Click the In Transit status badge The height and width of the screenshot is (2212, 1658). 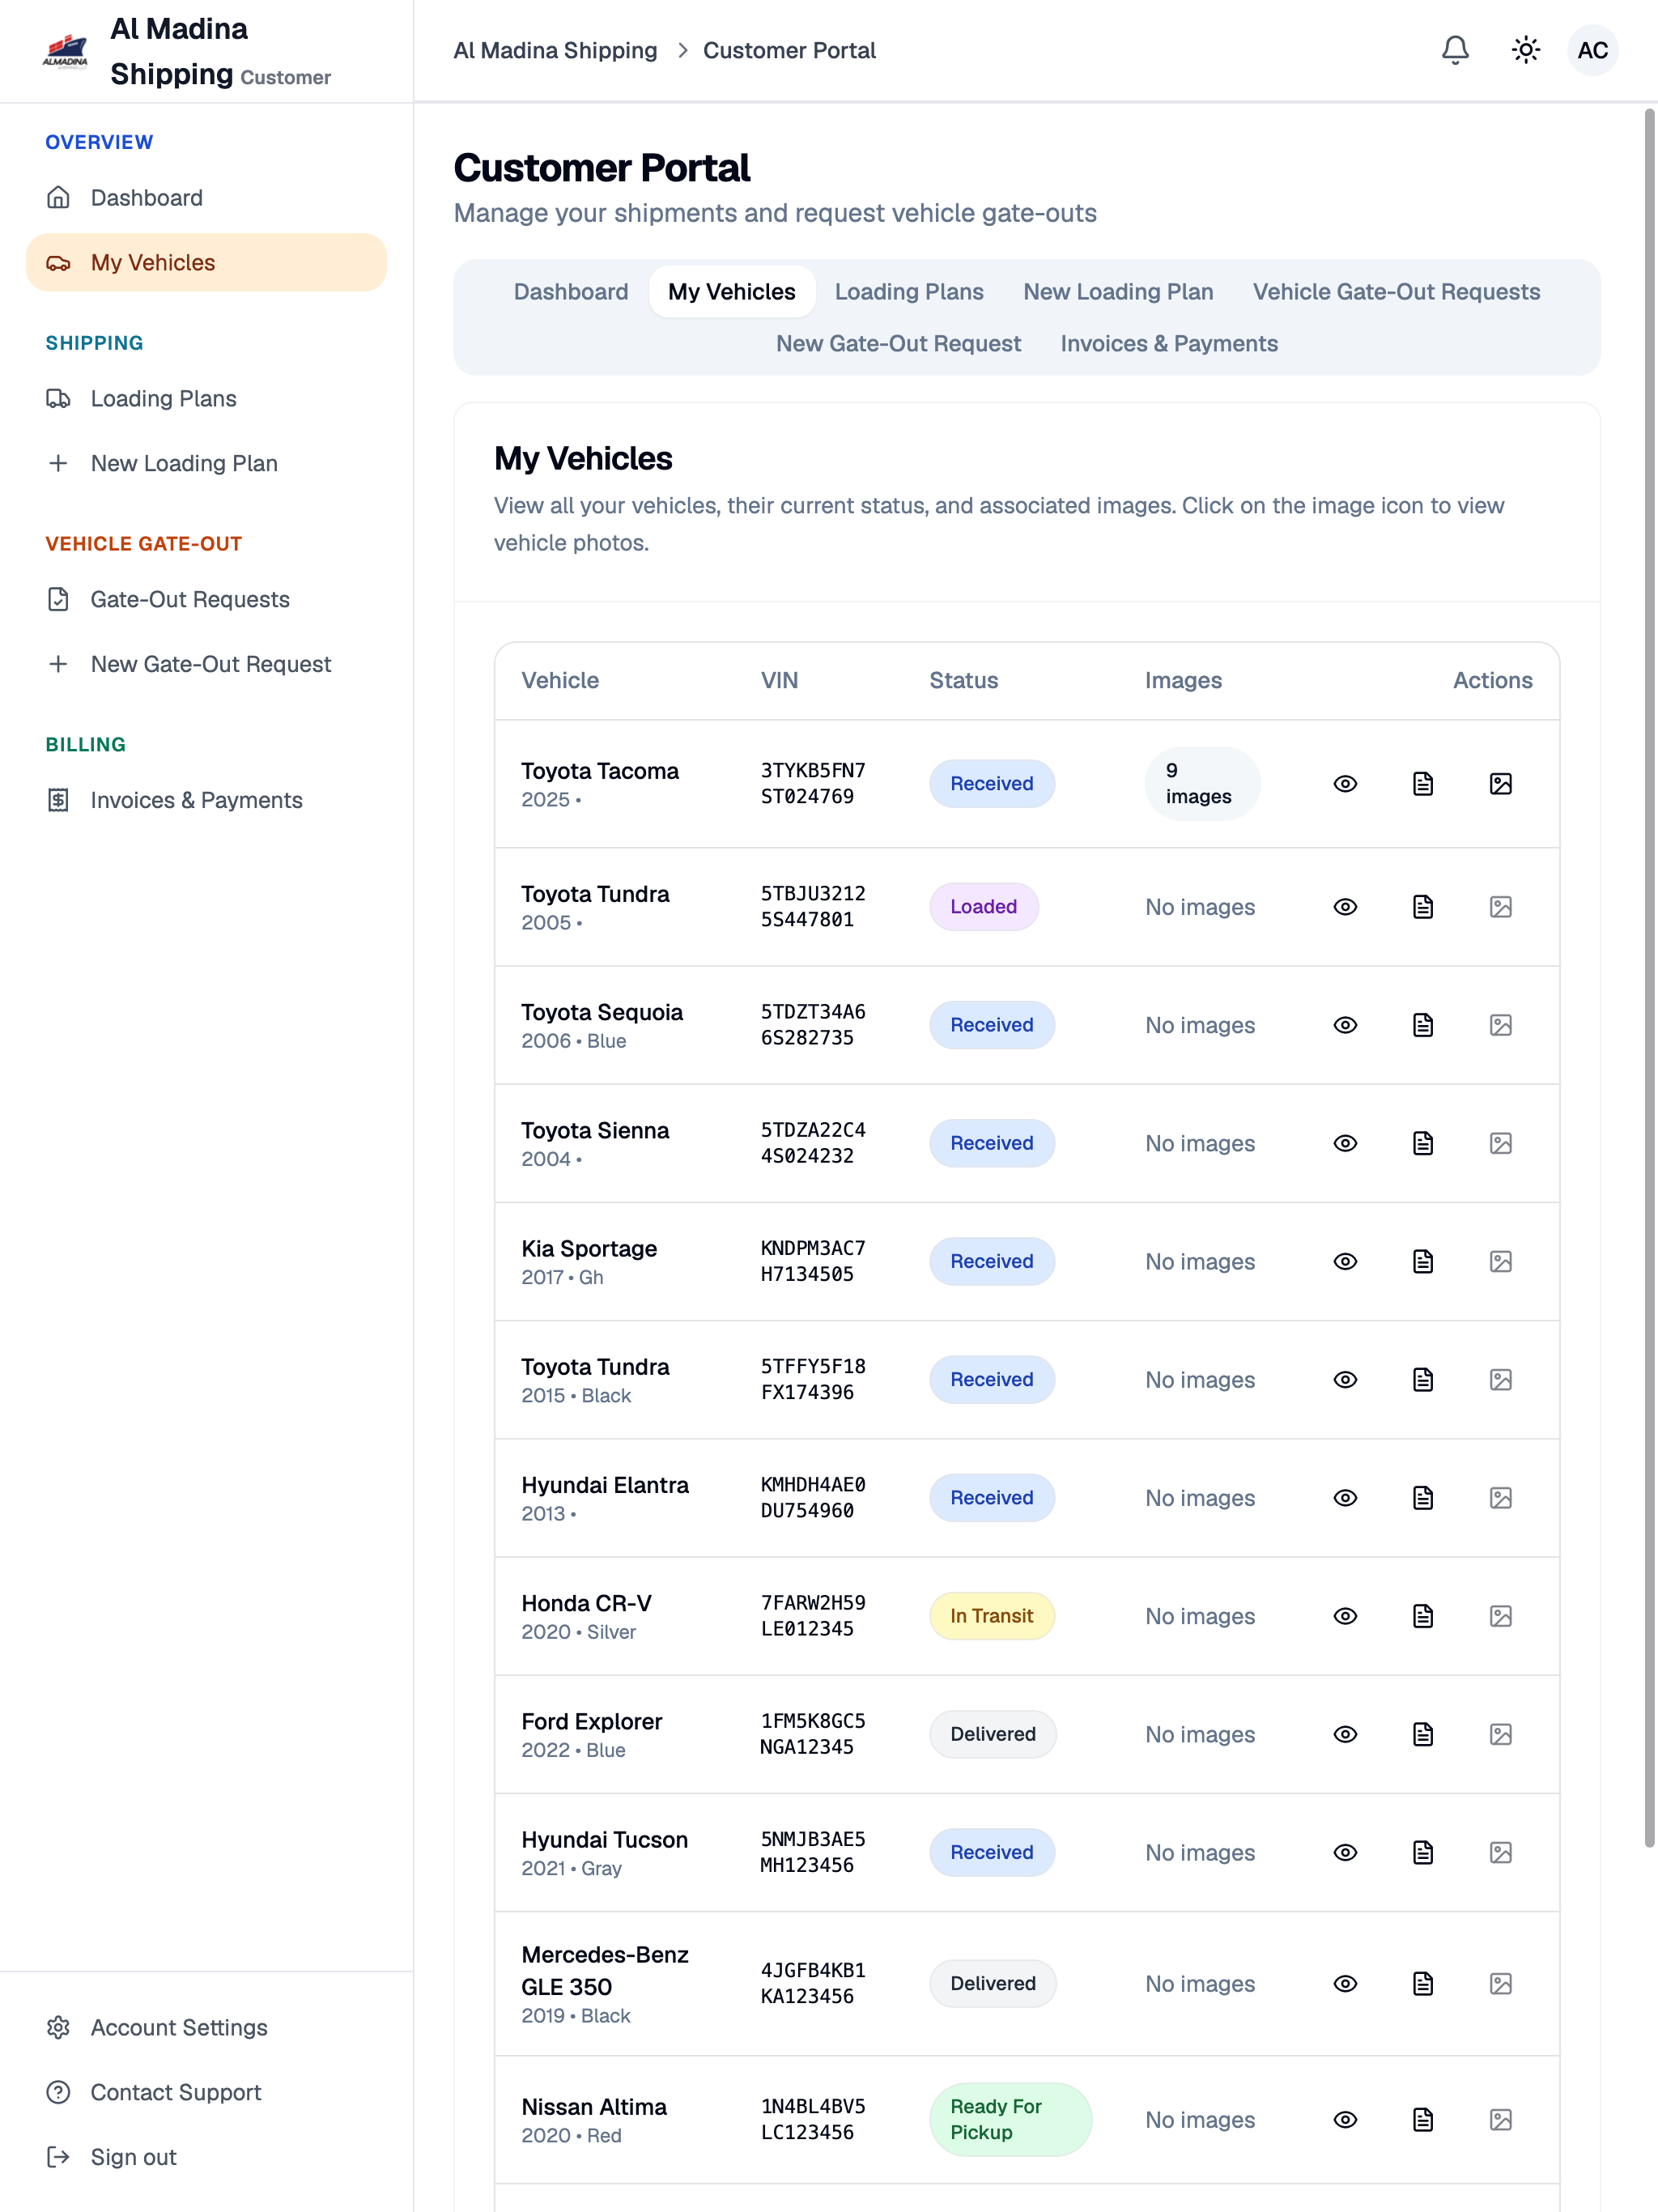pyautogui.click(x=991, y=1616)
